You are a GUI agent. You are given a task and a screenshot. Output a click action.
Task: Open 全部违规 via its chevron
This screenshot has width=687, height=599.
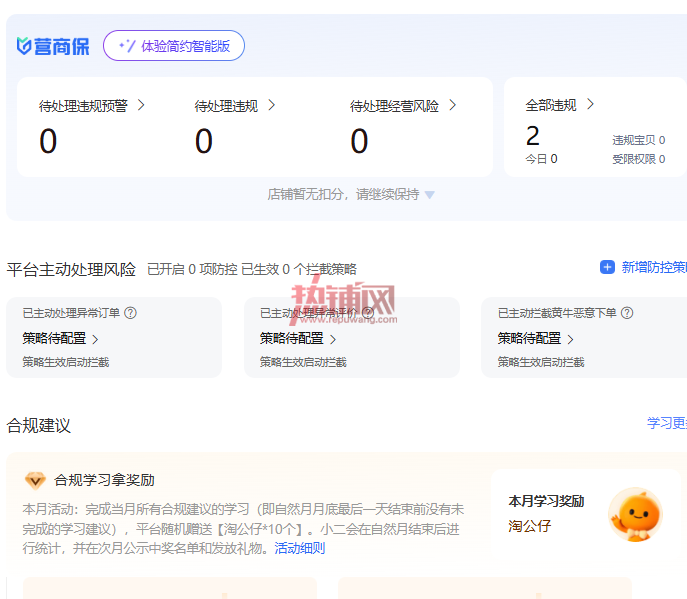[590, 104]
